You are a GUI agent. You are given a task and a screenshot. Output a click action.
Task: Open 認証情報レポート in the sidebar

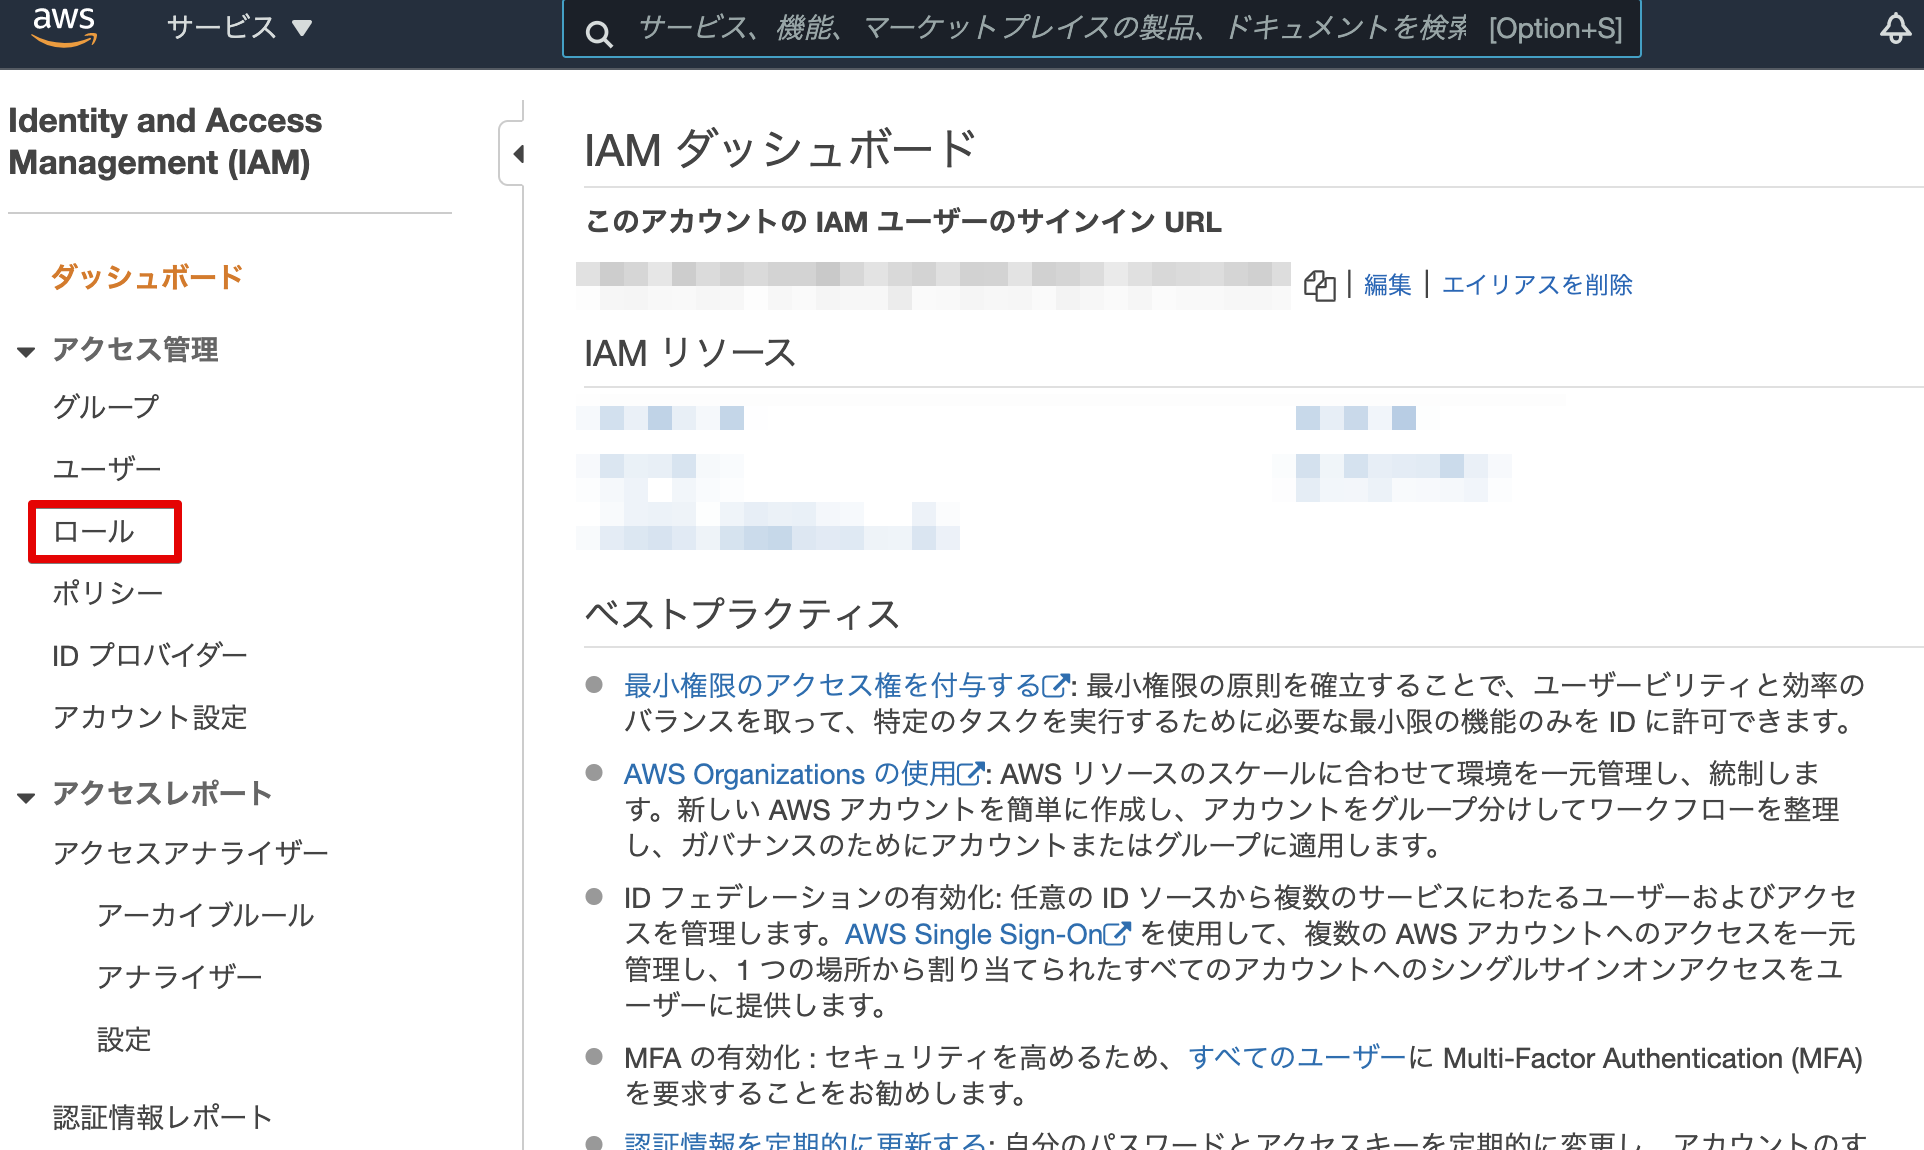point(162,1117)
